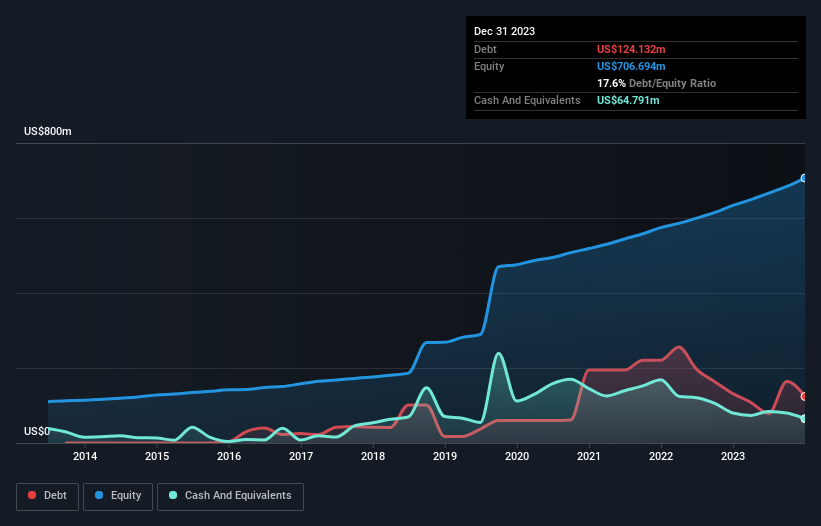Image resolution: width=821 pixels, height=526 pixels.
Task: Click the blue Equity endpoint marker
Action: (804, 178)
